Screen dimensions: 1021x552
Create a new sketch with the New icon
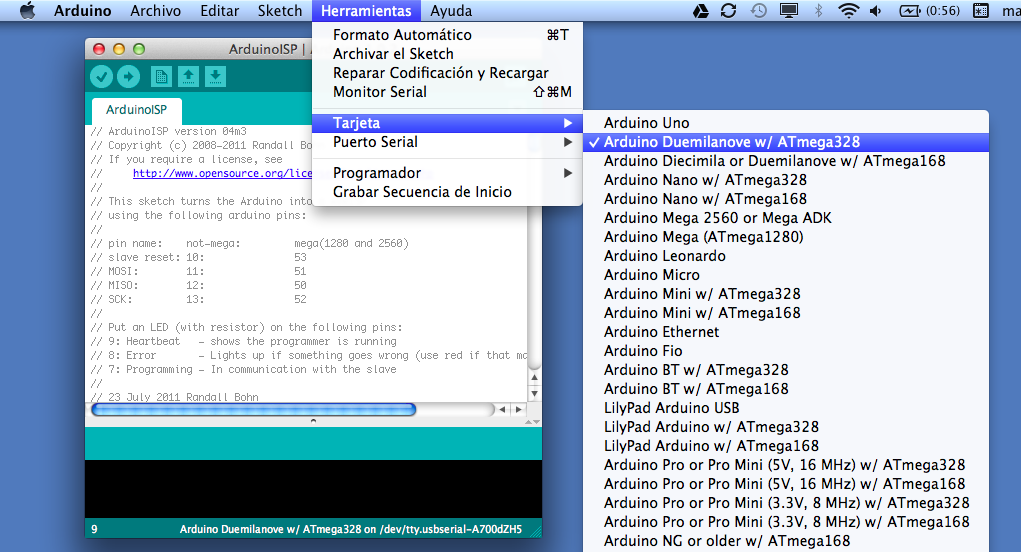click(x=161, y=77)
